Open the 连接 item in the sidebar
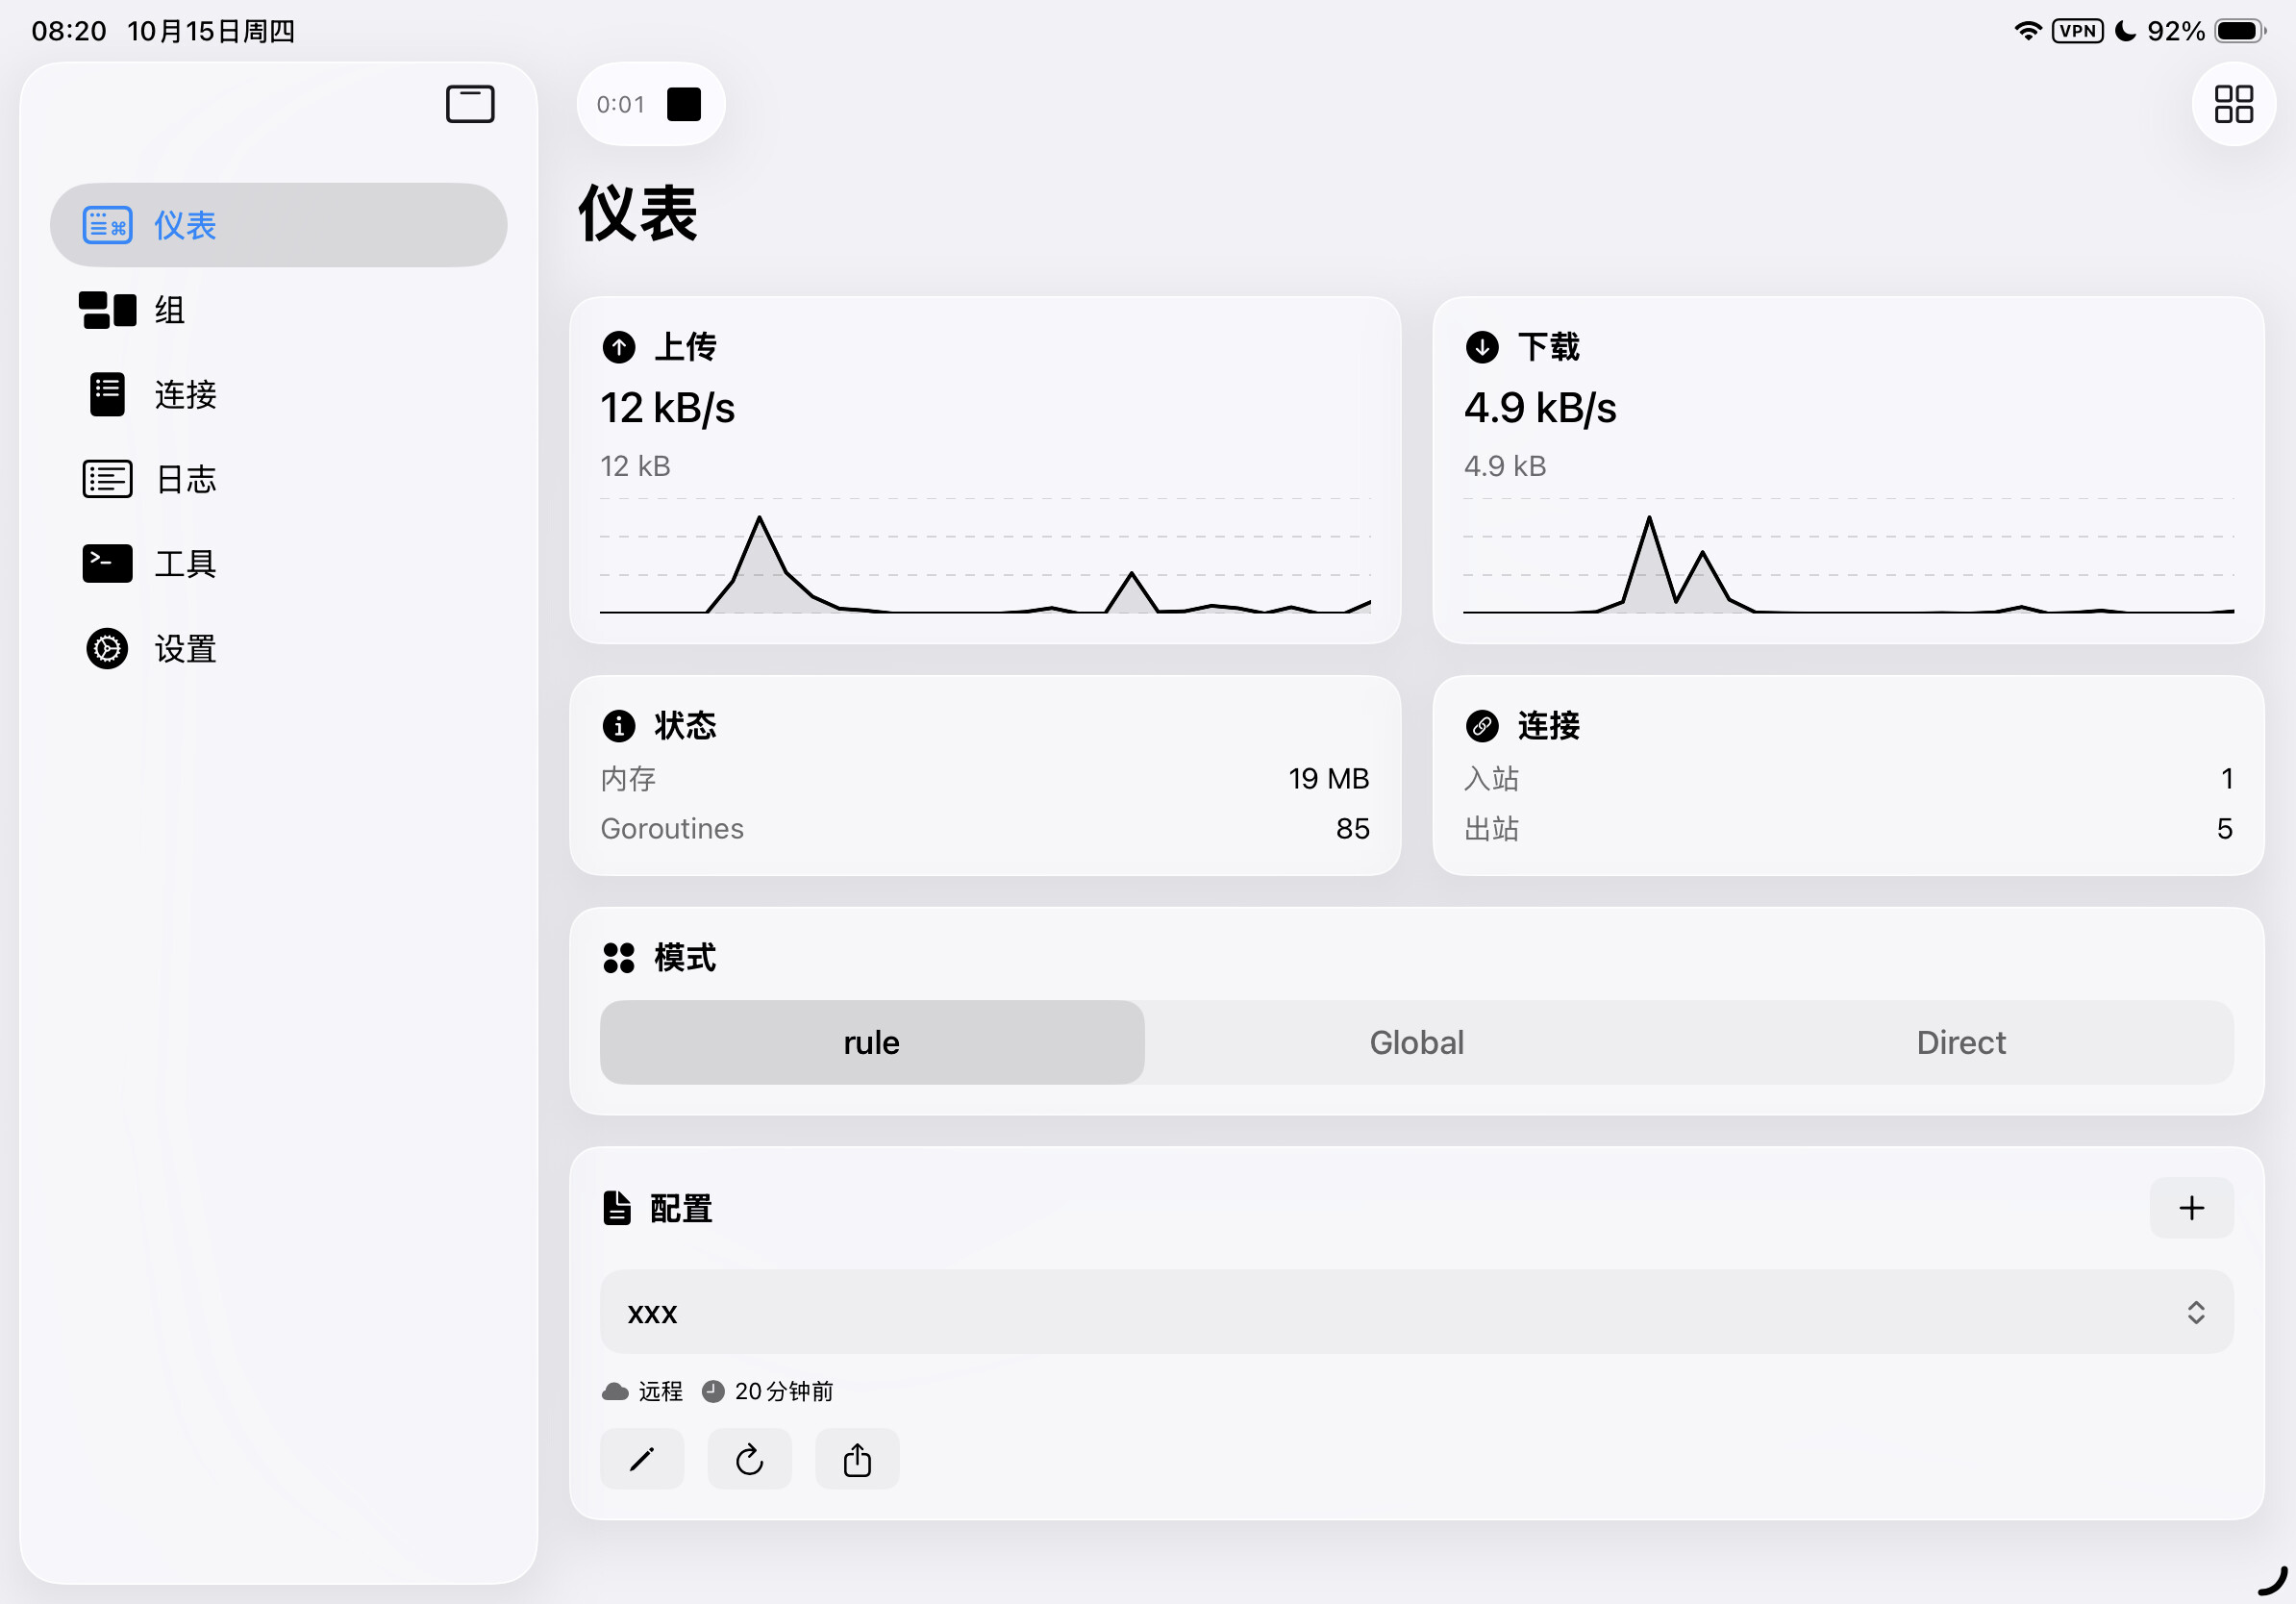2296x1604 pixels. coord(278,394)
